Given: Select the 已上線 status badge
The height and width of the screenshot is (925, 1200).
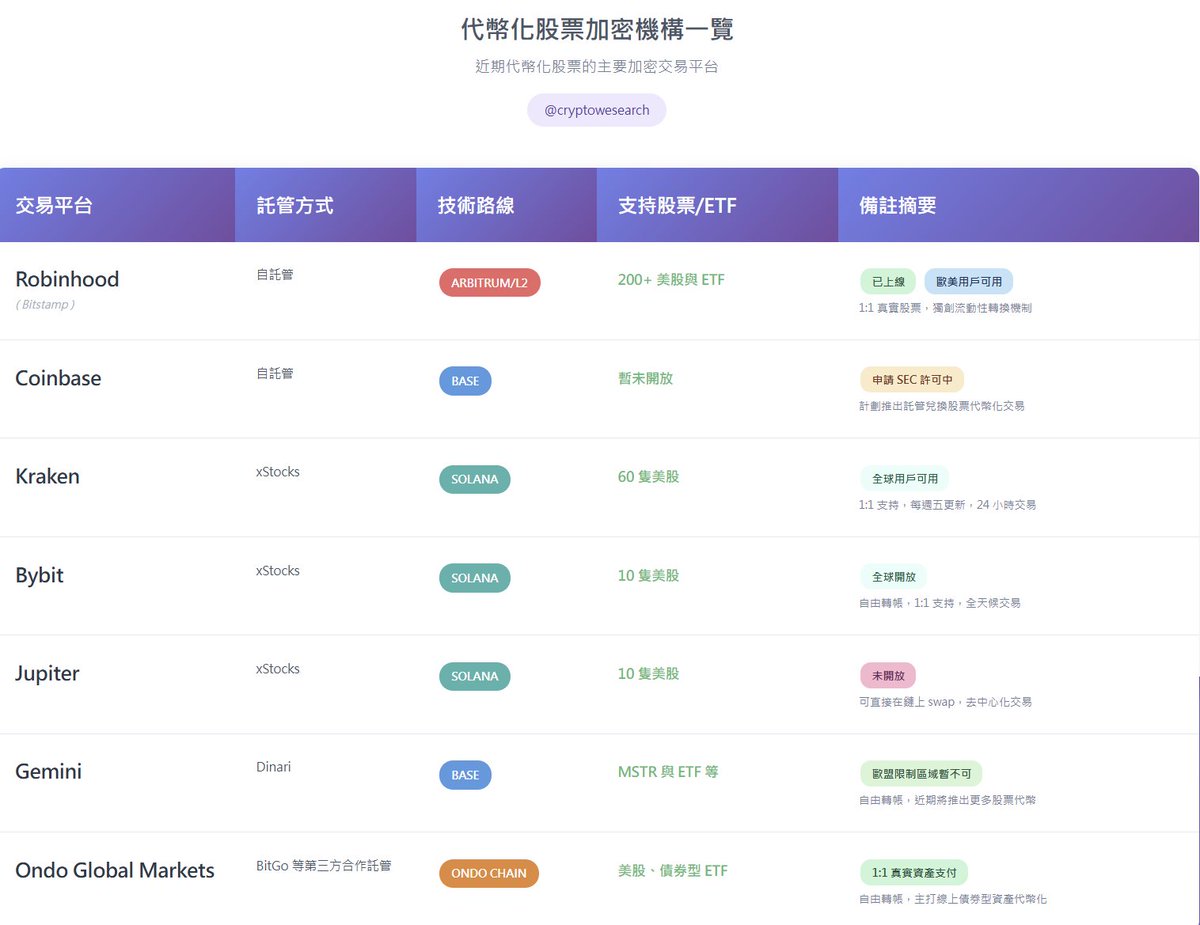Looking at the screenshot, I should (888, 282).
